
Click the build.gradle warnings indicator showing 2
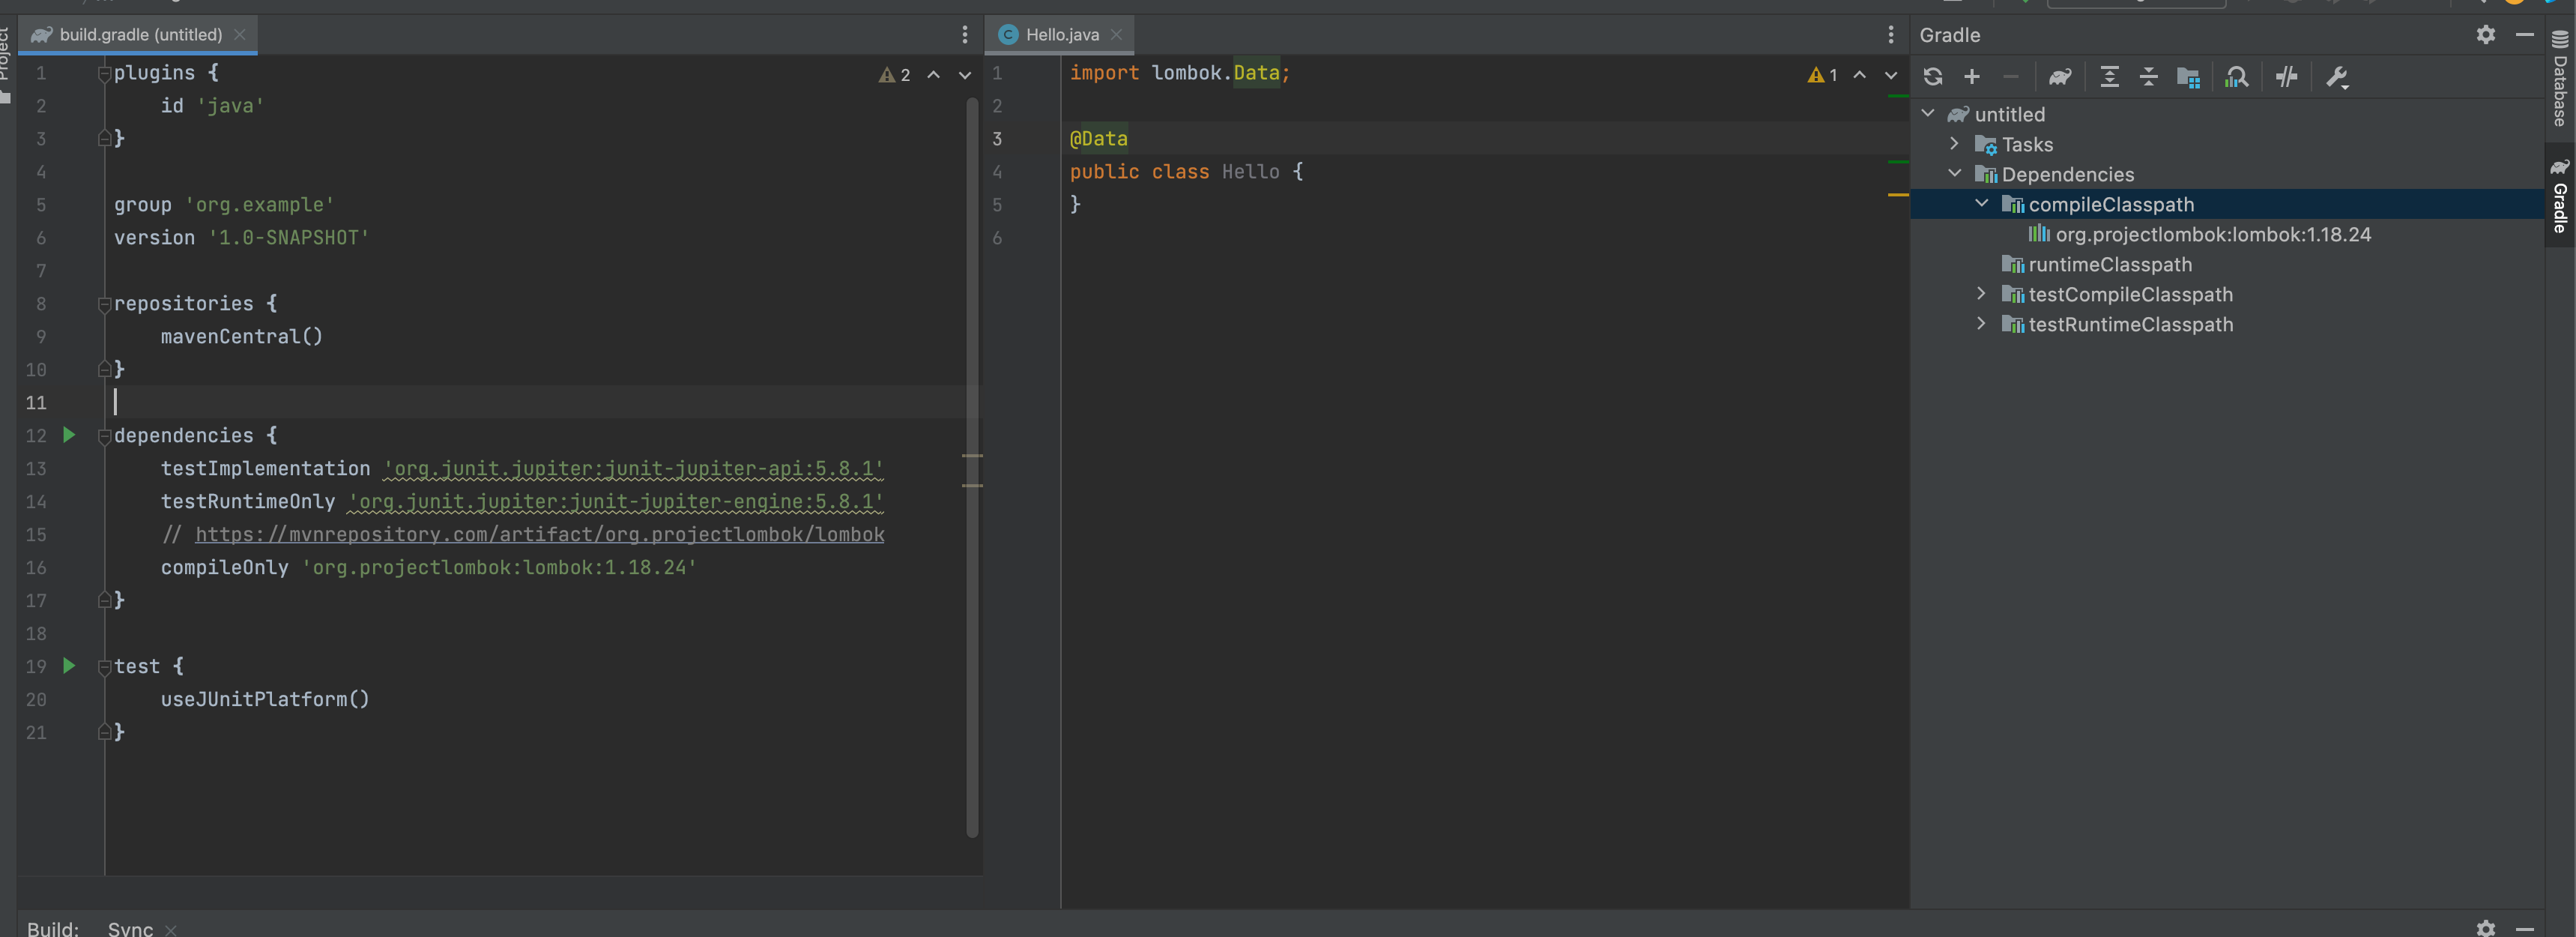tap(895, 75)
